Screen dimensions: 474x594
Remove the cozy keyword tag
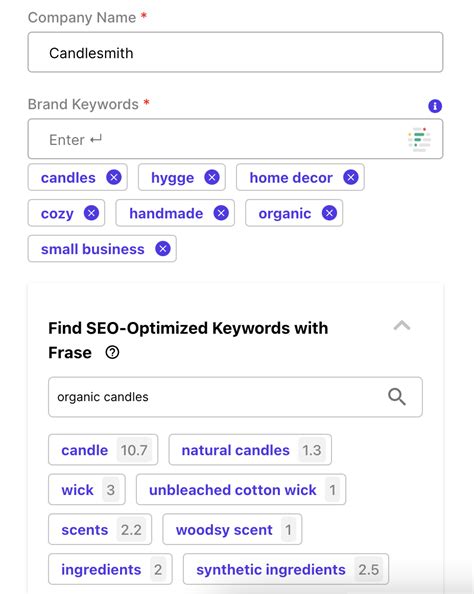tap(91, 213)
